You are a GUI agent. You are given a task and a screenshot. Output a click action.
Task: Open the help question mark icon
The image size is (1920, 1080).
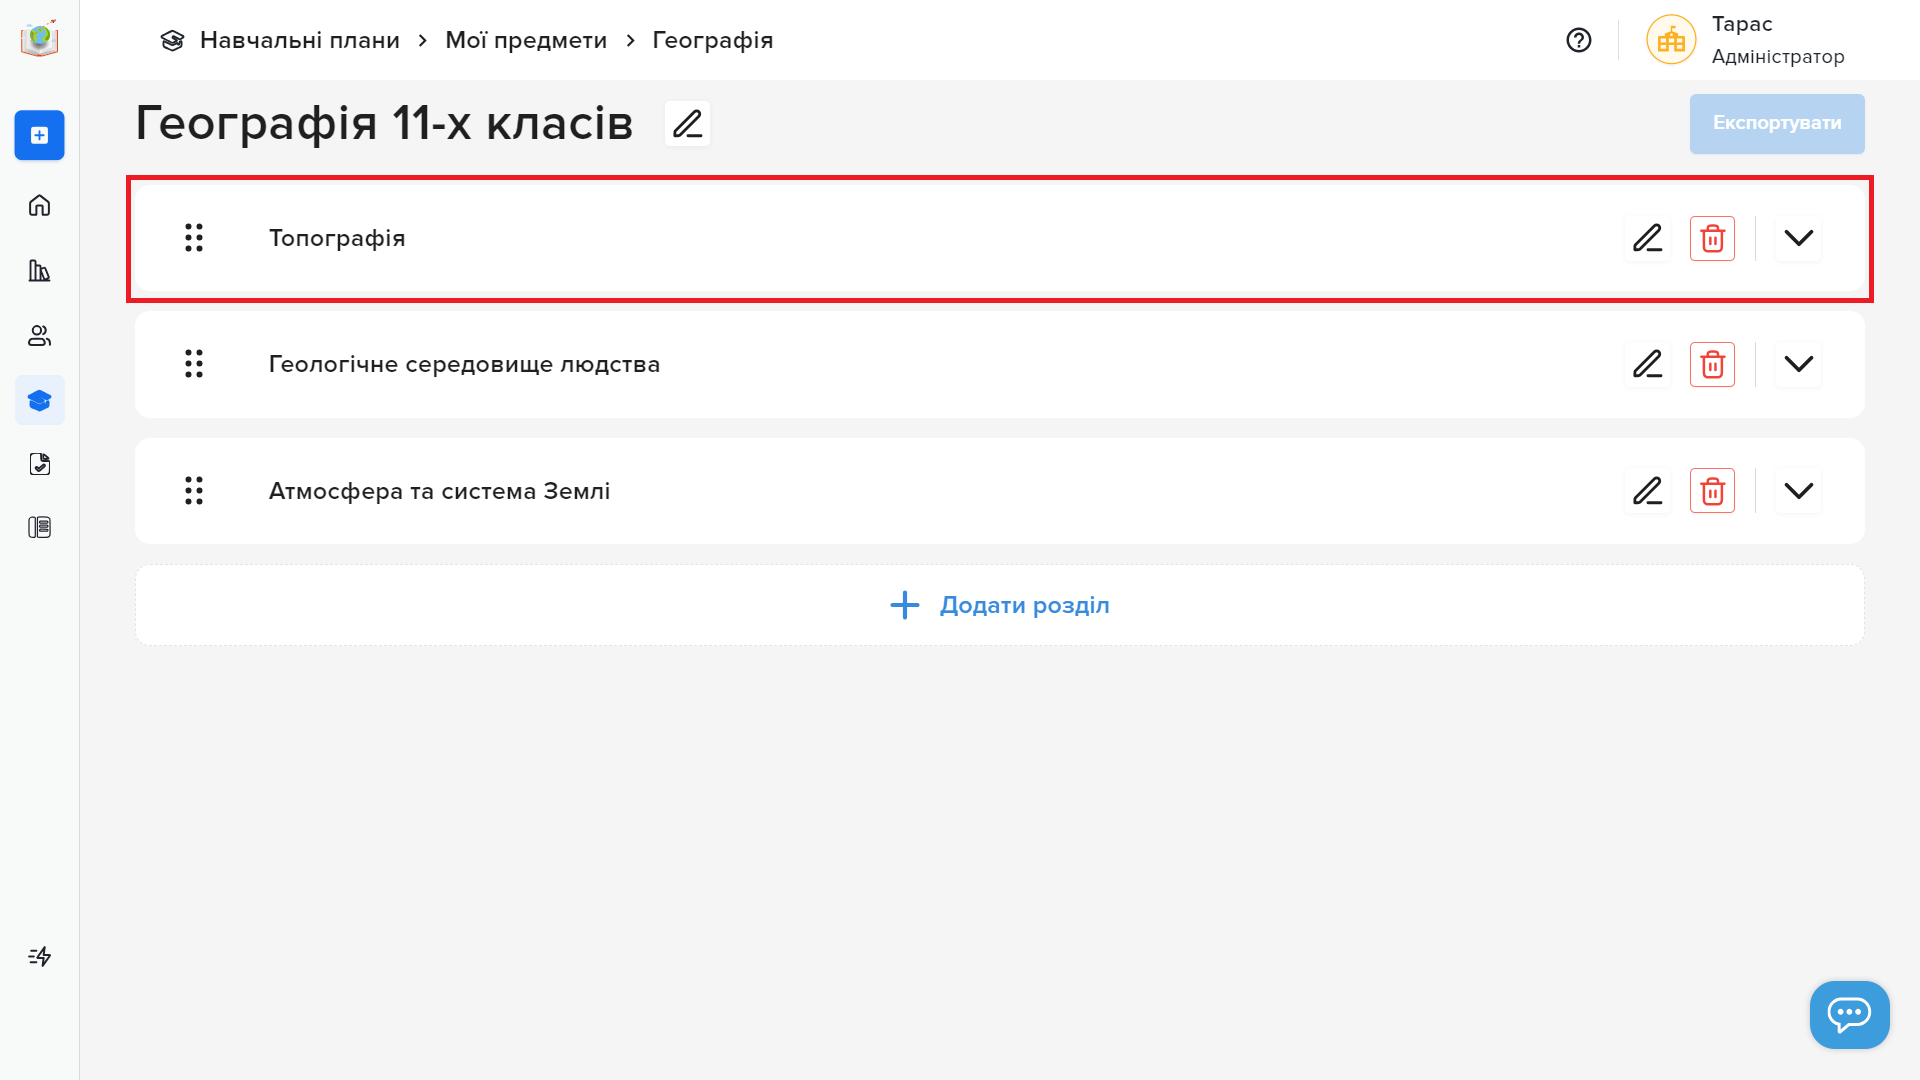click(x=1579, y=40)
